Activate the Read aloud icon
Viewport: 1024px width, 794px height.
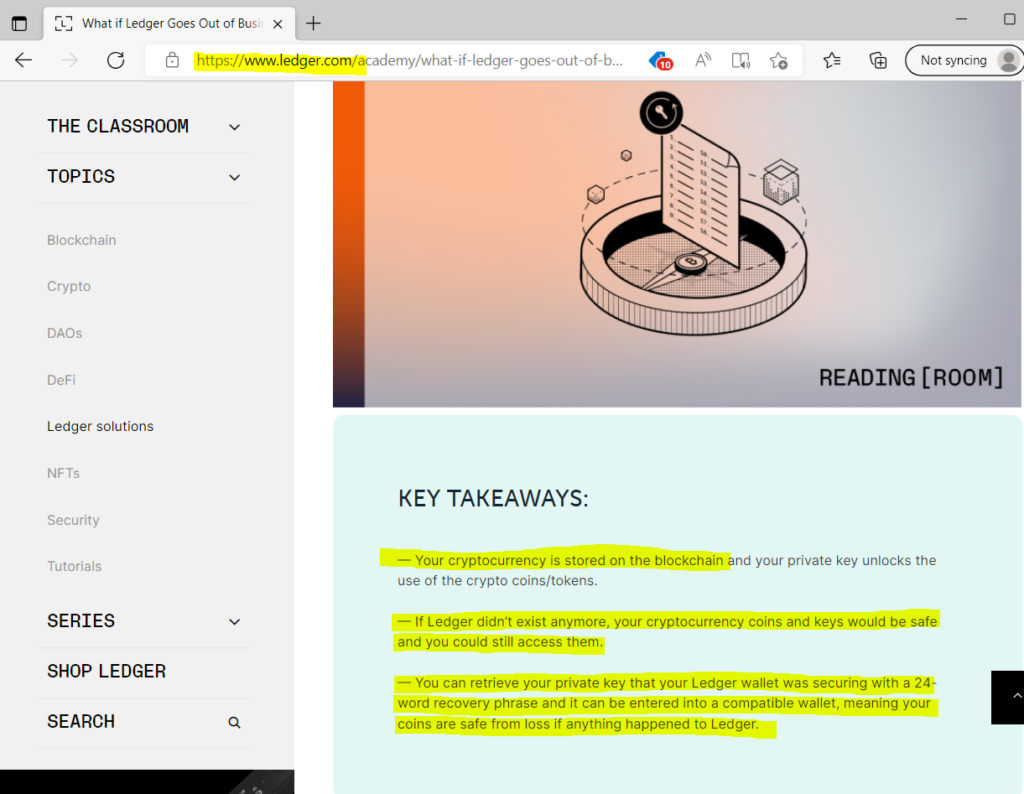[703, 60]
